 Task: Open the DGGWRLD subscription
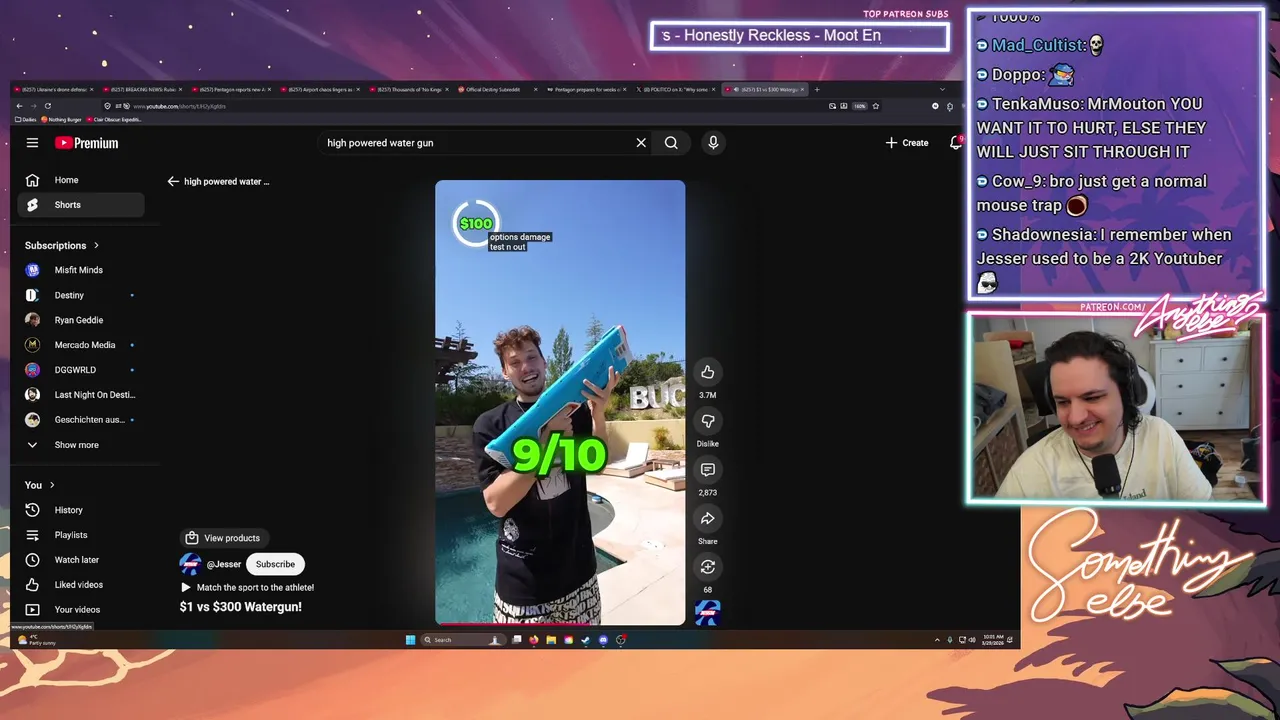[81, 370]
